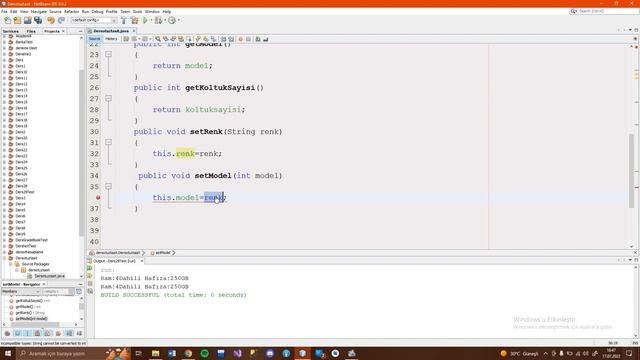Collapse the code fold on line 23

point(109,54)
